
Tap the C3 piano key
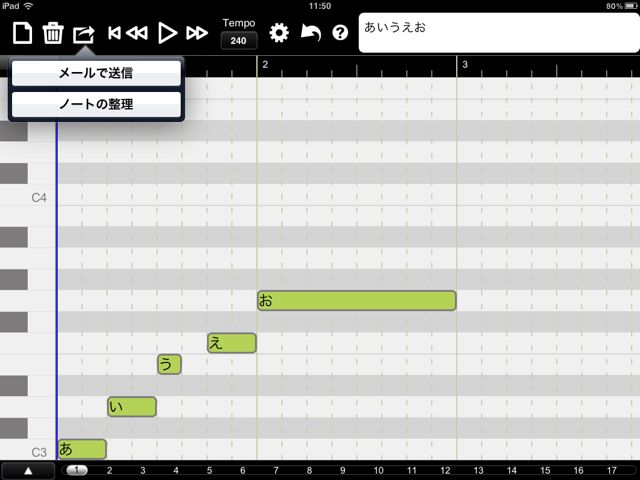[28, 451]
